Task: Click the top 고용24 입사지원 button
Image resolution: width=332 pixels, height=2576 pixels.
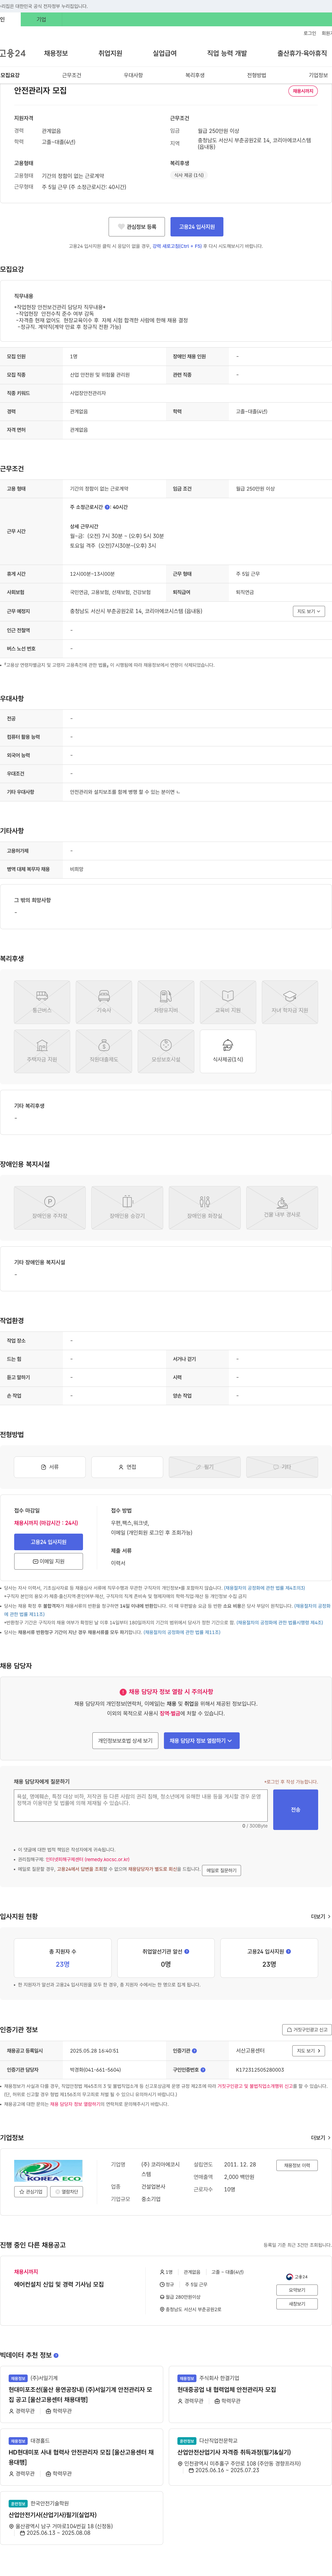Action: [x=197, y=227]
